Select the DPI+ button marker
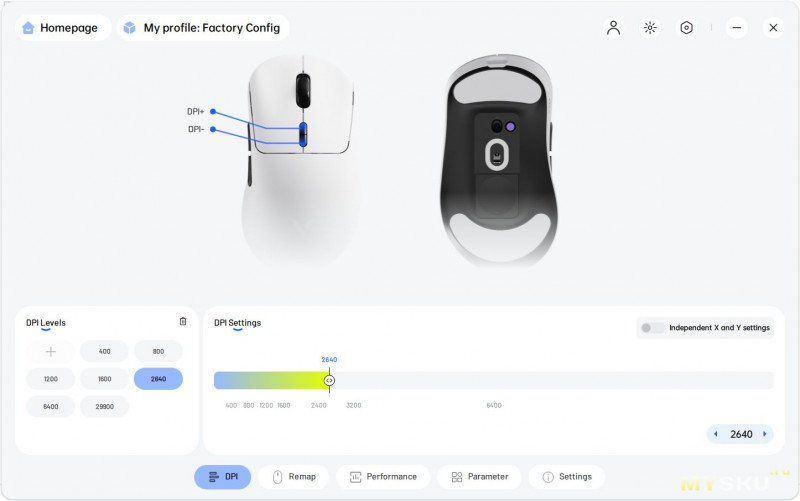Screen dimensions: 800x501 (x=213, y=111)
